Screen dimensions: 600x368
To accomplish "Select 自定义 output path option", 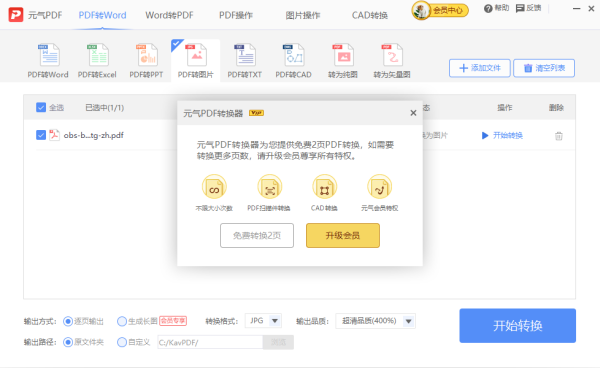I will point(122,342).
